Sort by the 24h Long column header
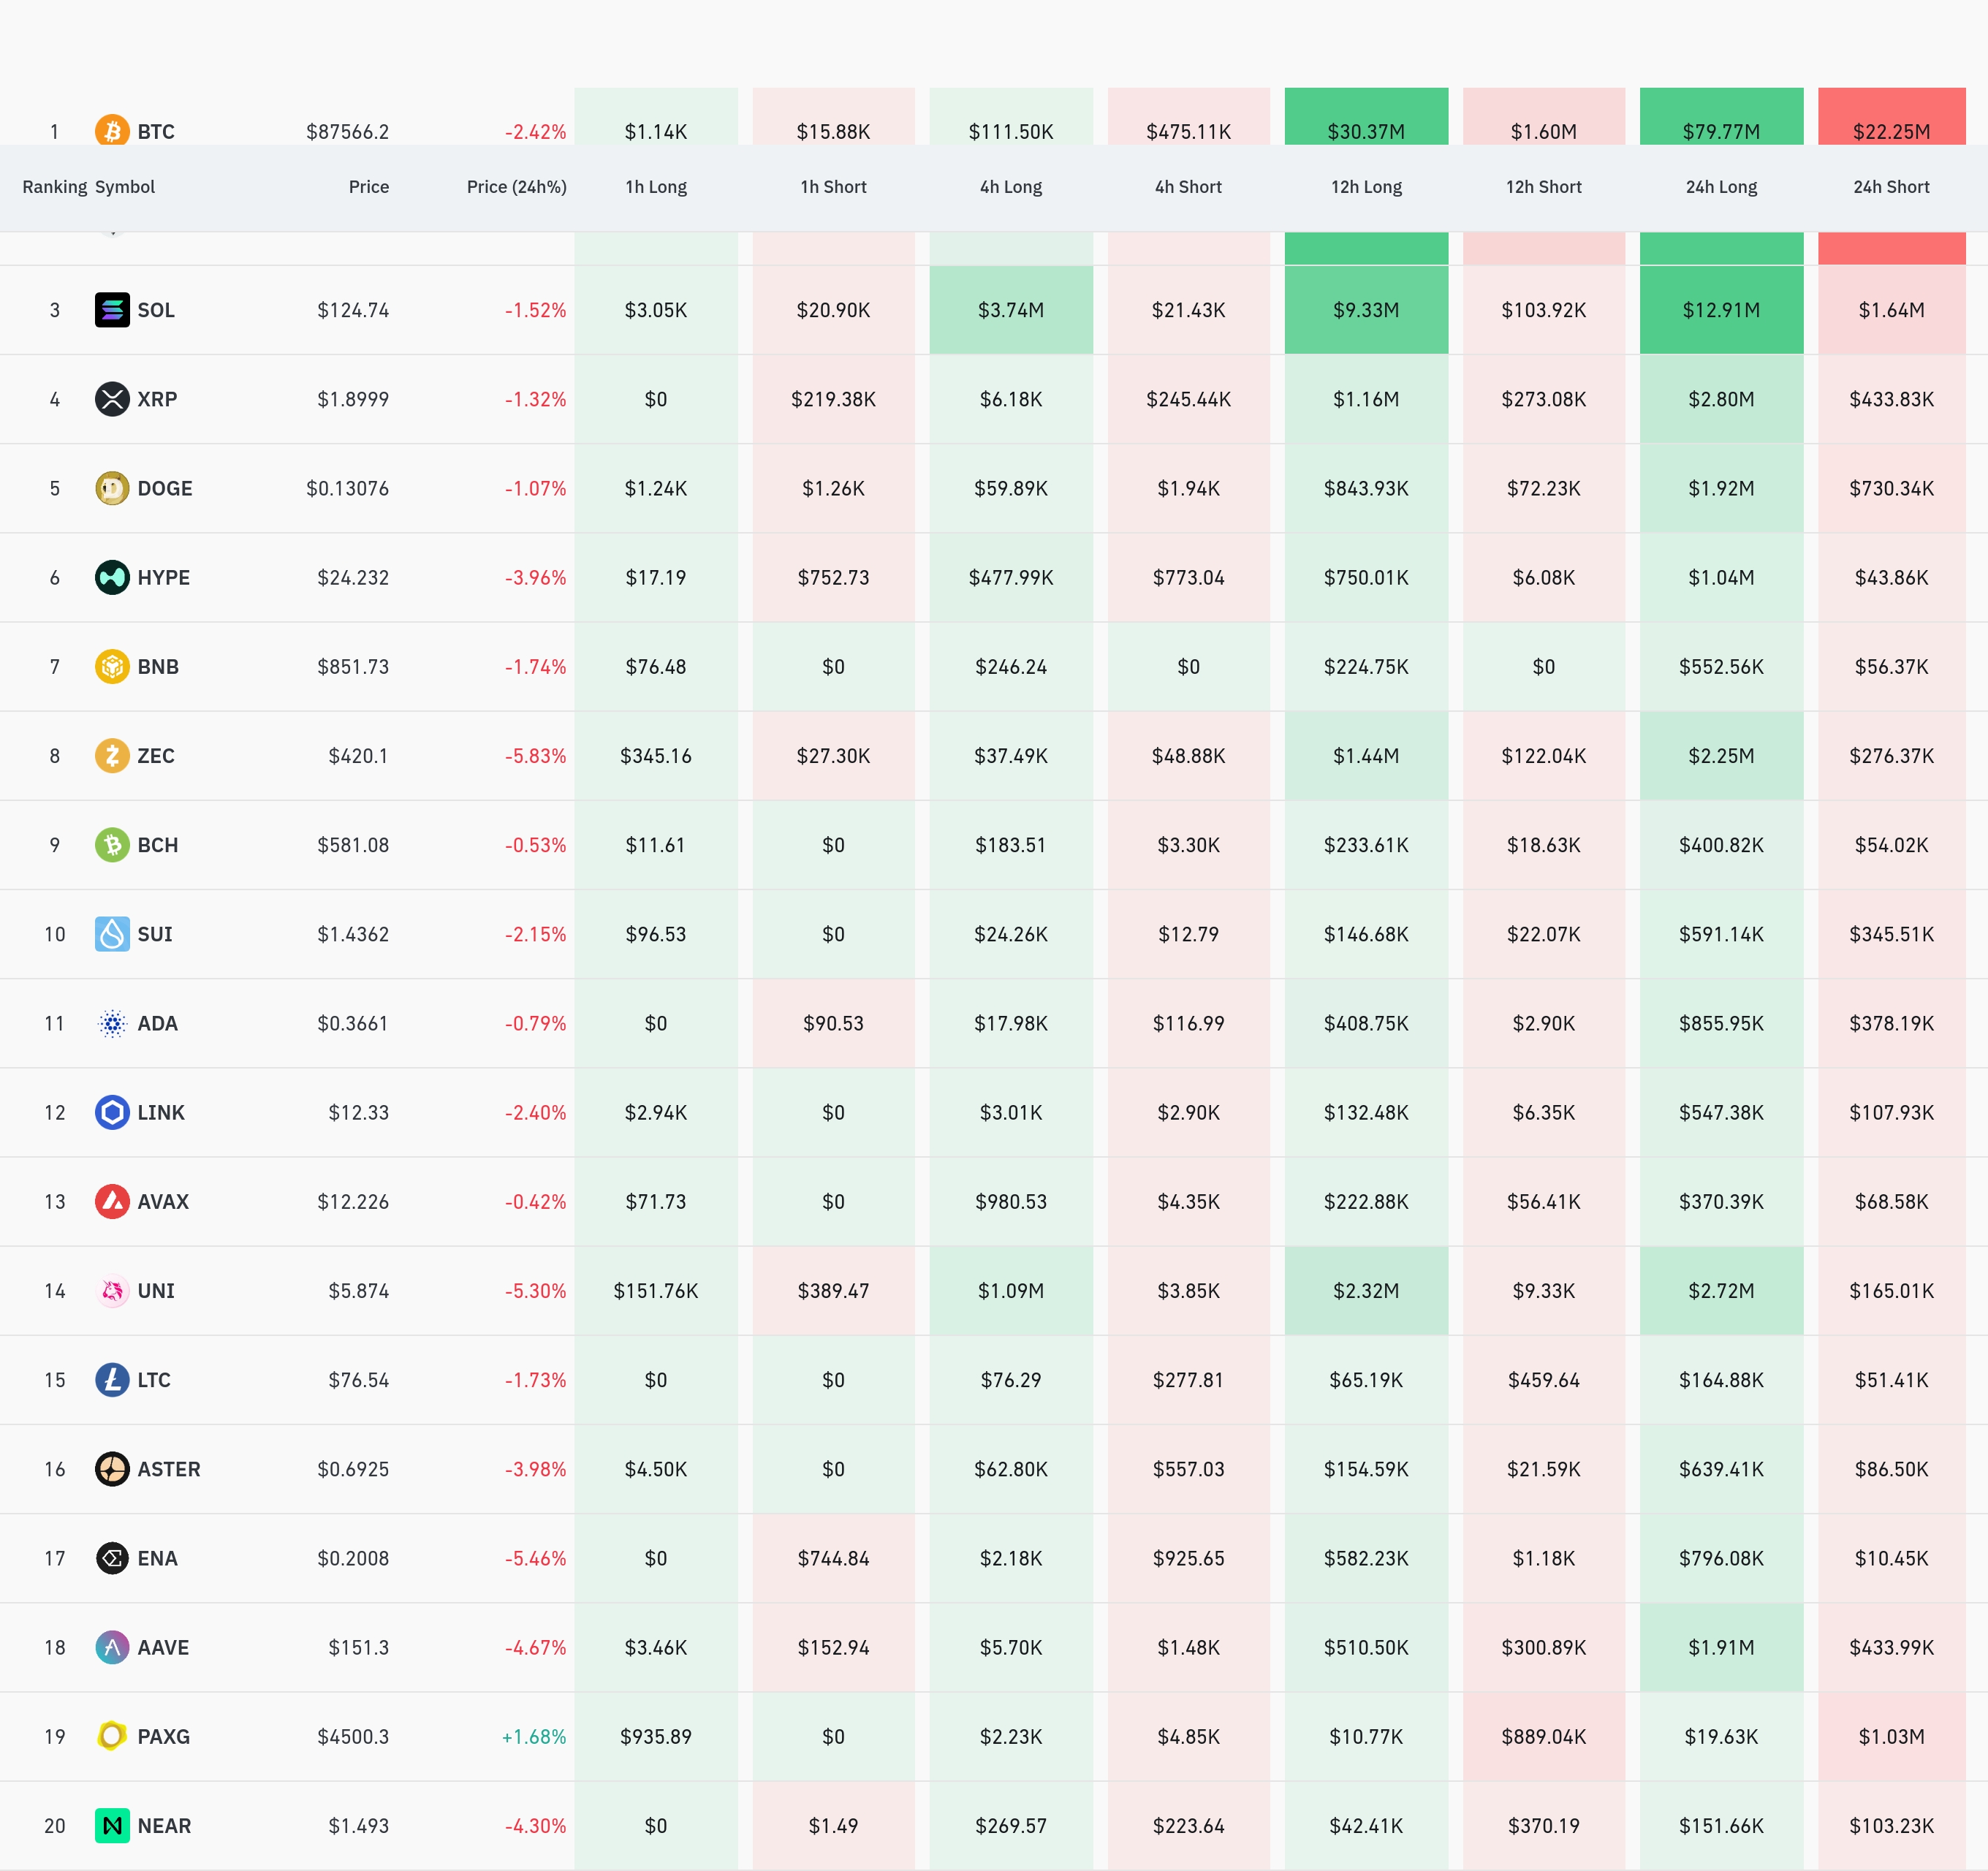The width and height of the screenshot is (1988, 1871). (x=1721, y=187)
